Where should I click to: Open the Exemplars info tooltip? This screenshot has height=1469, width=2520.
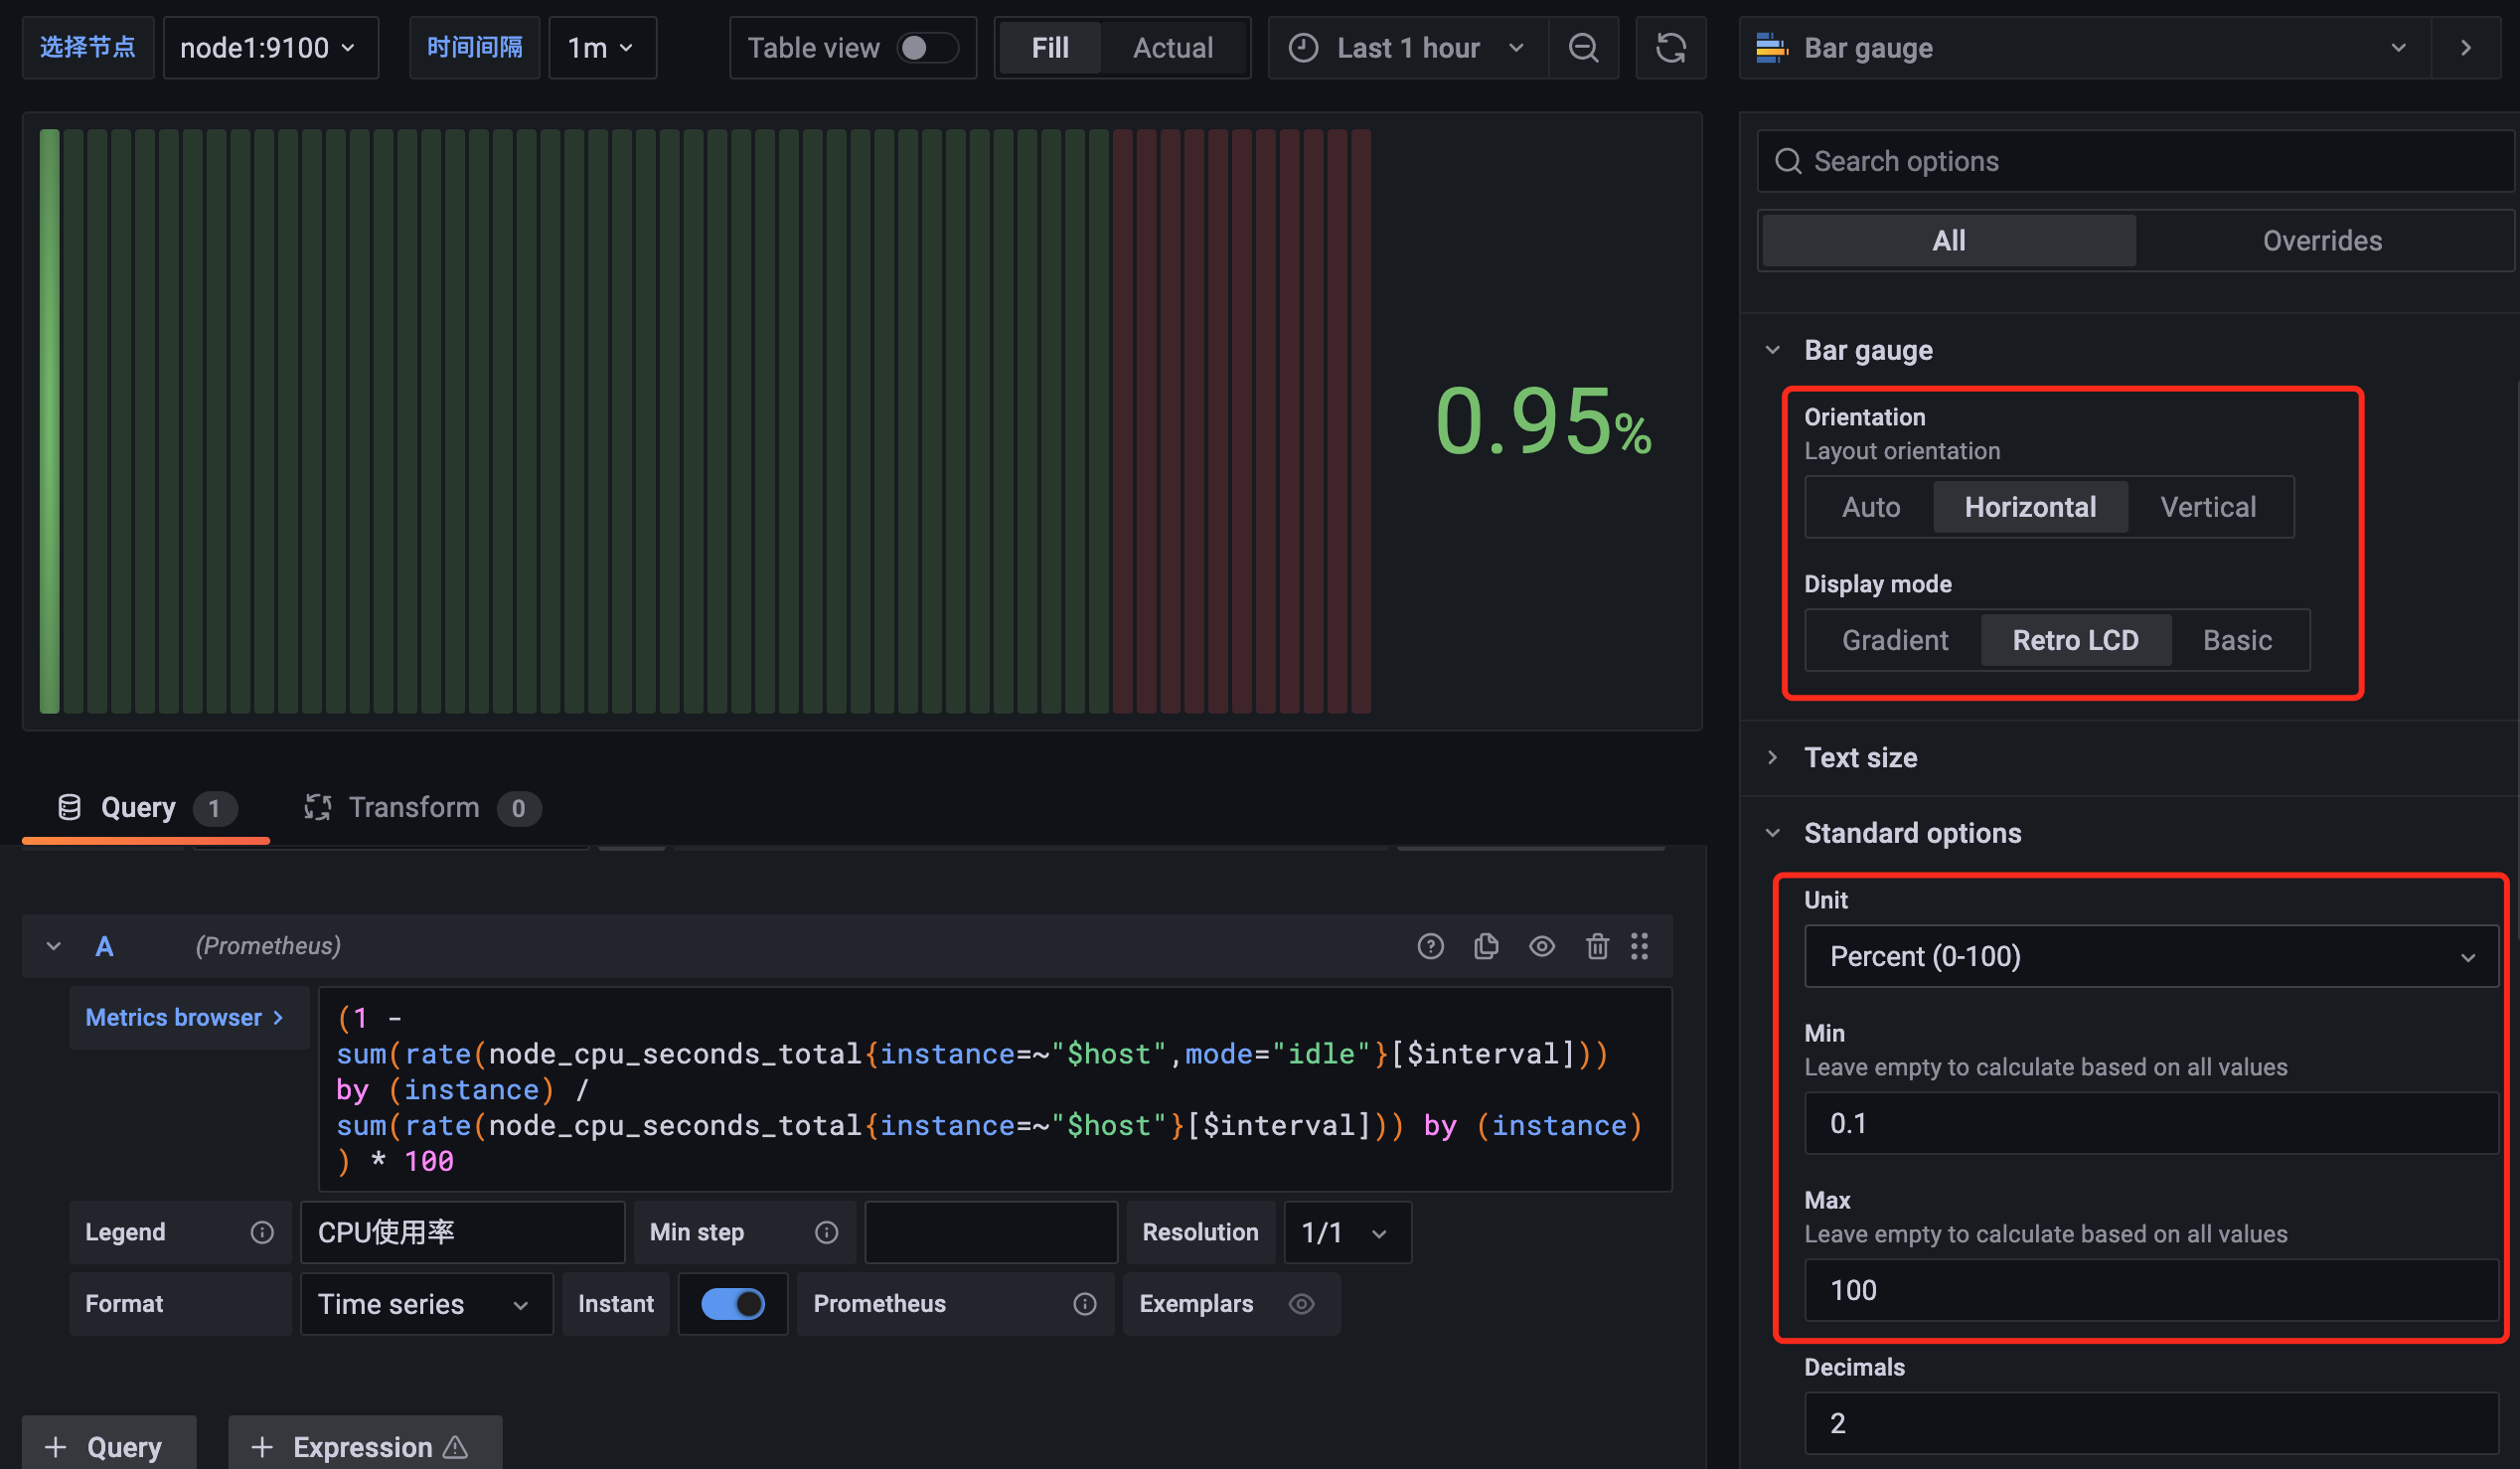pyautogui.click(x=1301, y=1304)
